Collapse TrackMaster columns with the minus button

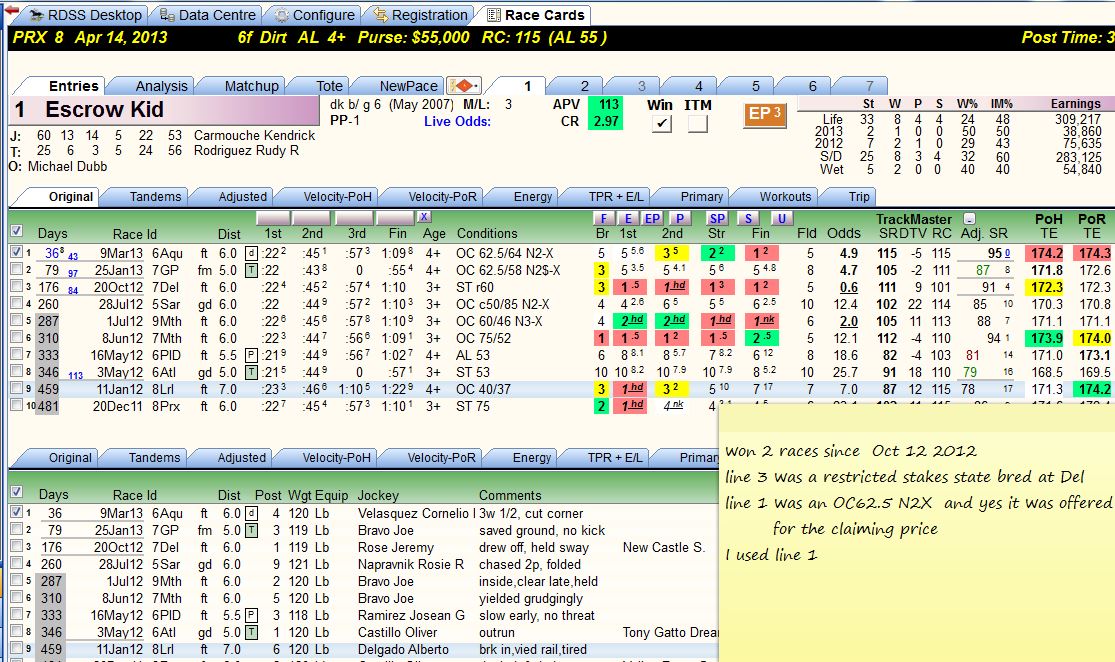coord(969,219)
